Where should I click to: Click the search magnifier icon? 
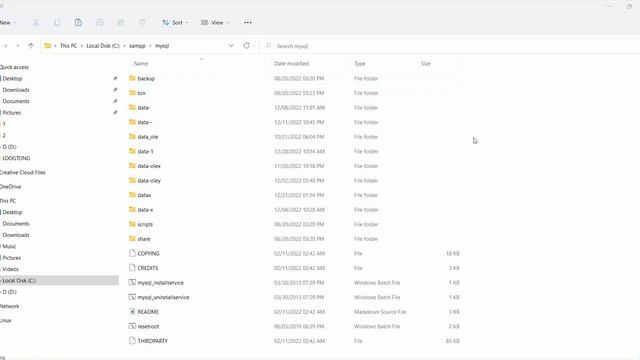point(268,46)
